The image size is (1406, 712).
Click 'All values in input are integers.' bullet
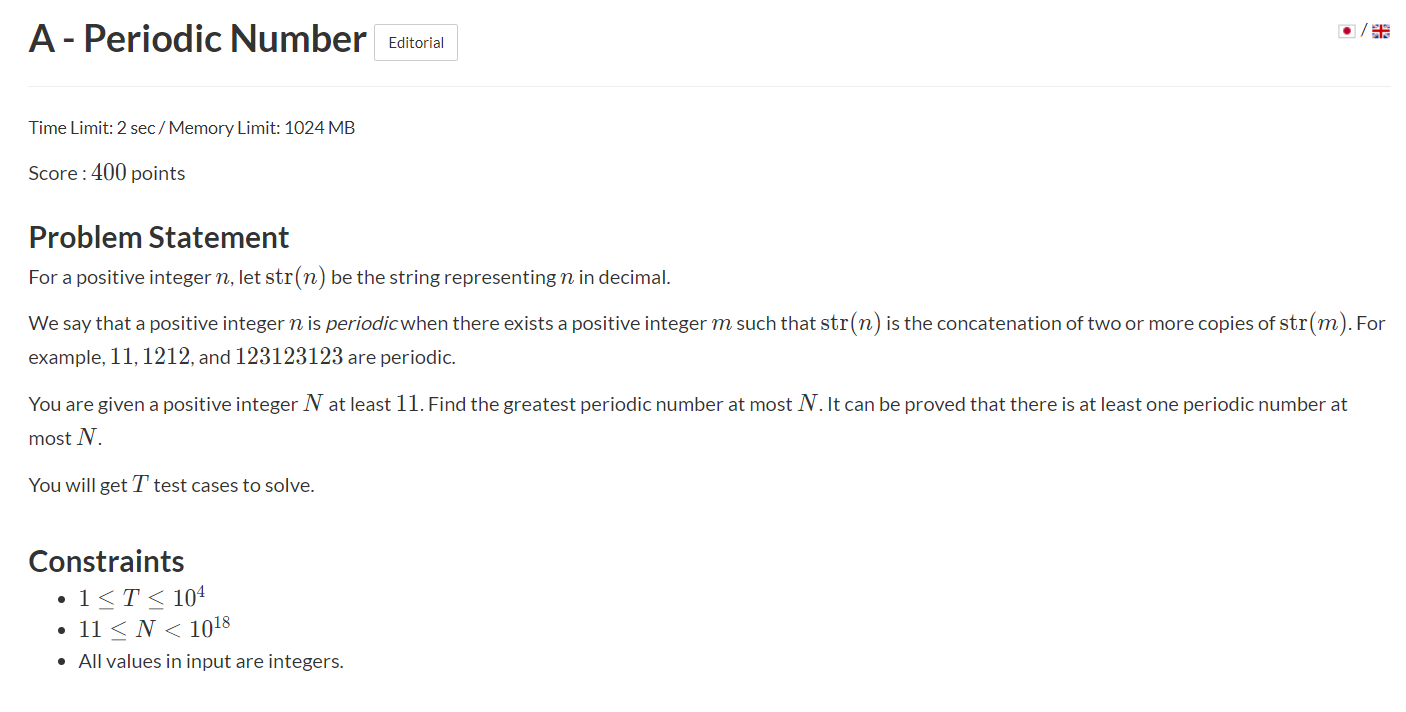(211, 661)
